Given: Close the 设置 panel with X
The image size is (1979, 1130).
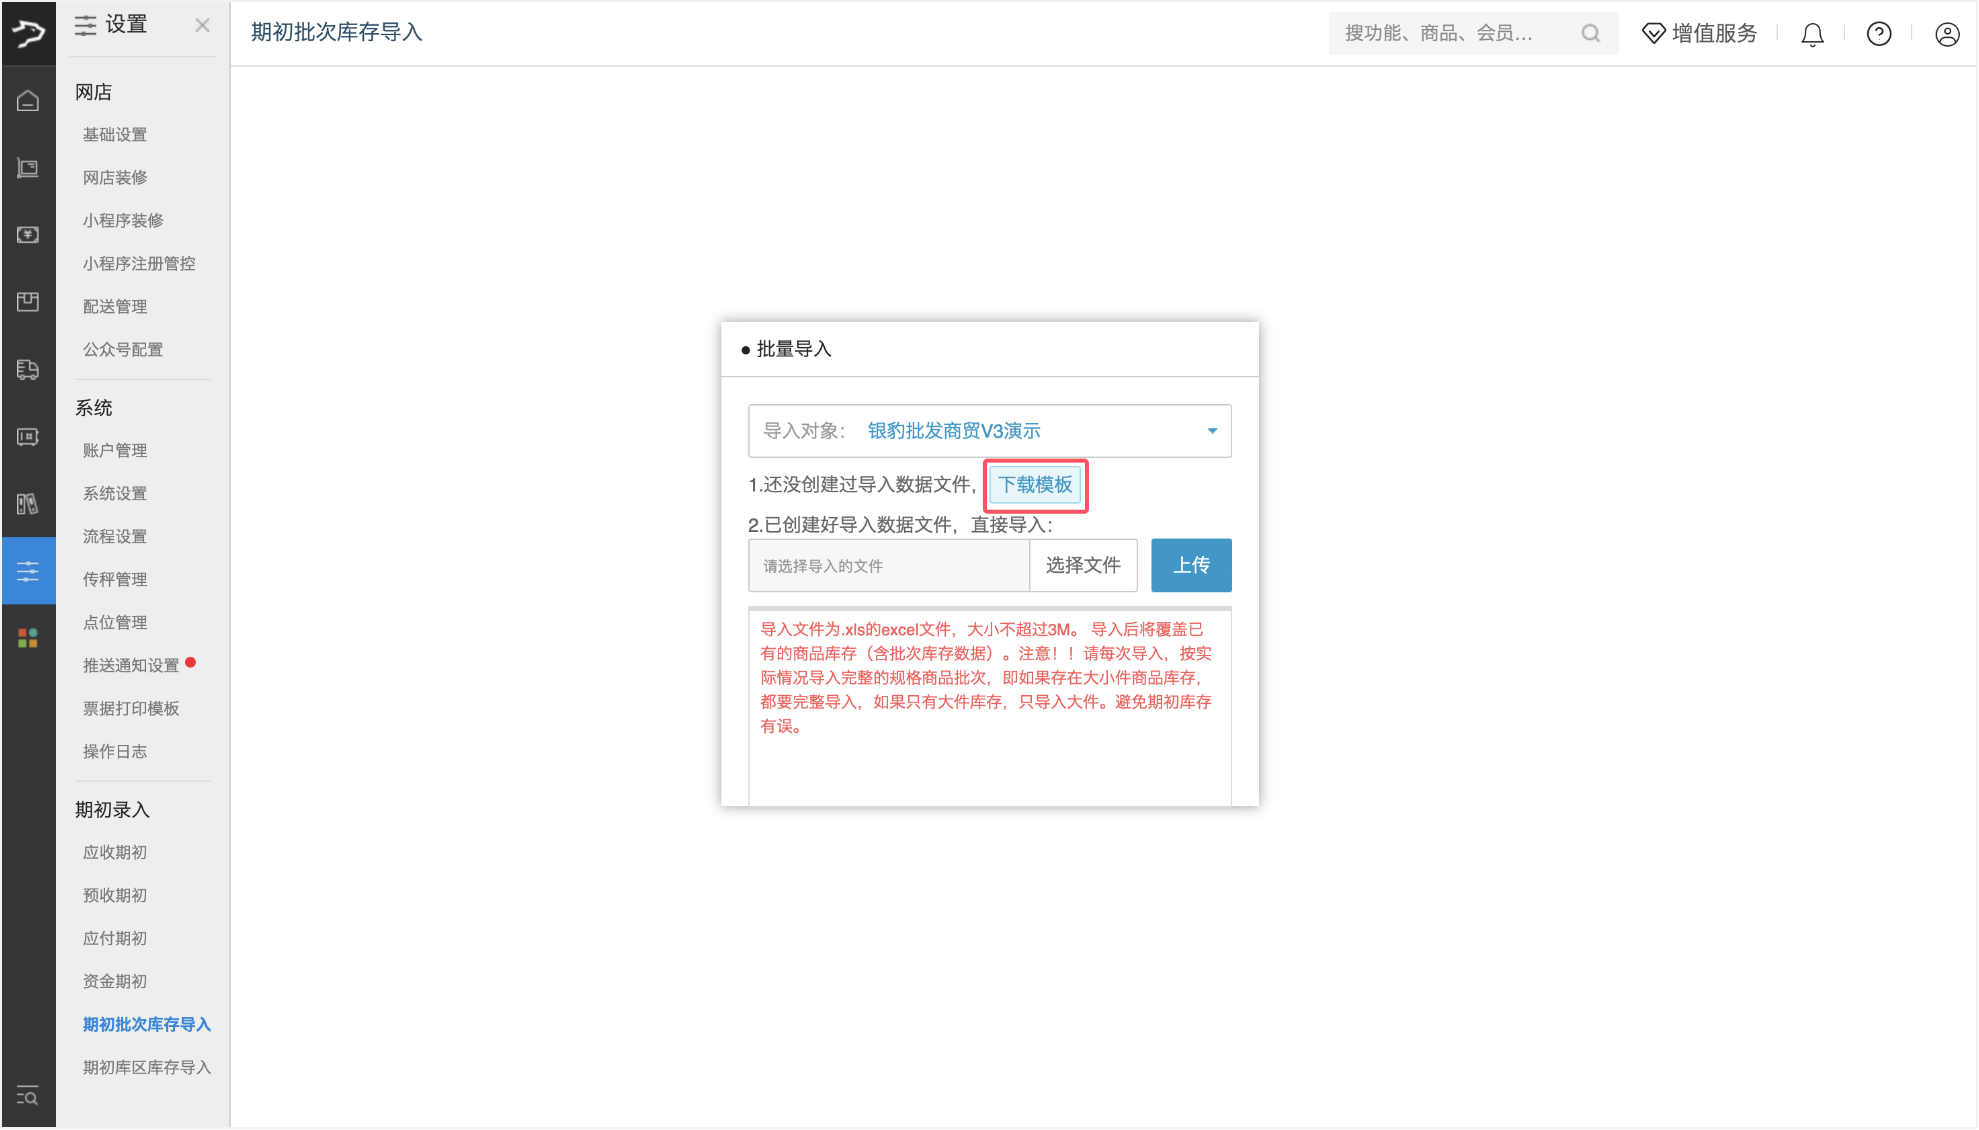Looking at the screenshot, I should 202,25.
